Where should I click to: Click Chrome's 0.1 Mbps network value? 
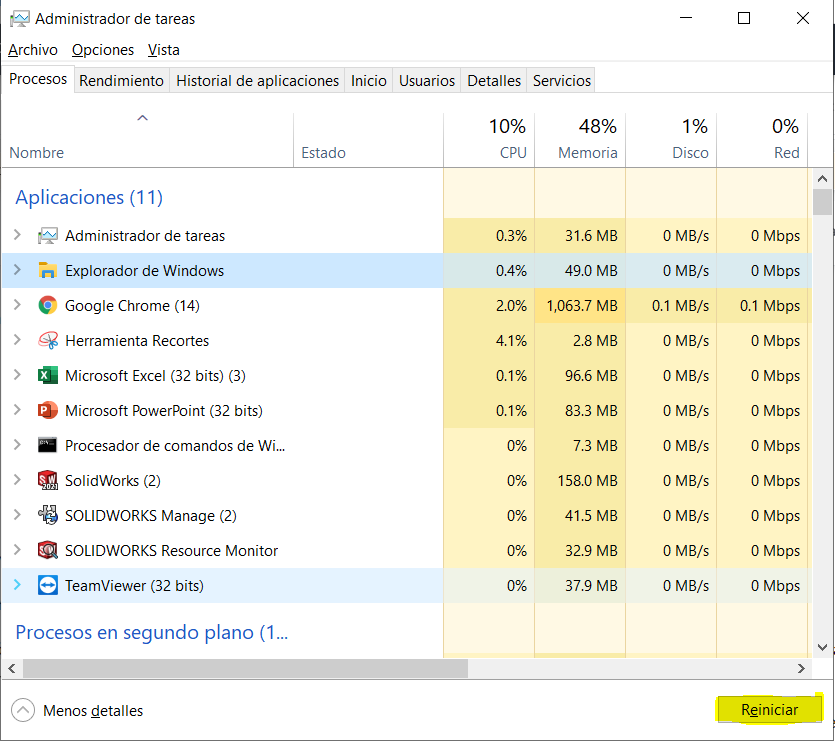[770, 306]
